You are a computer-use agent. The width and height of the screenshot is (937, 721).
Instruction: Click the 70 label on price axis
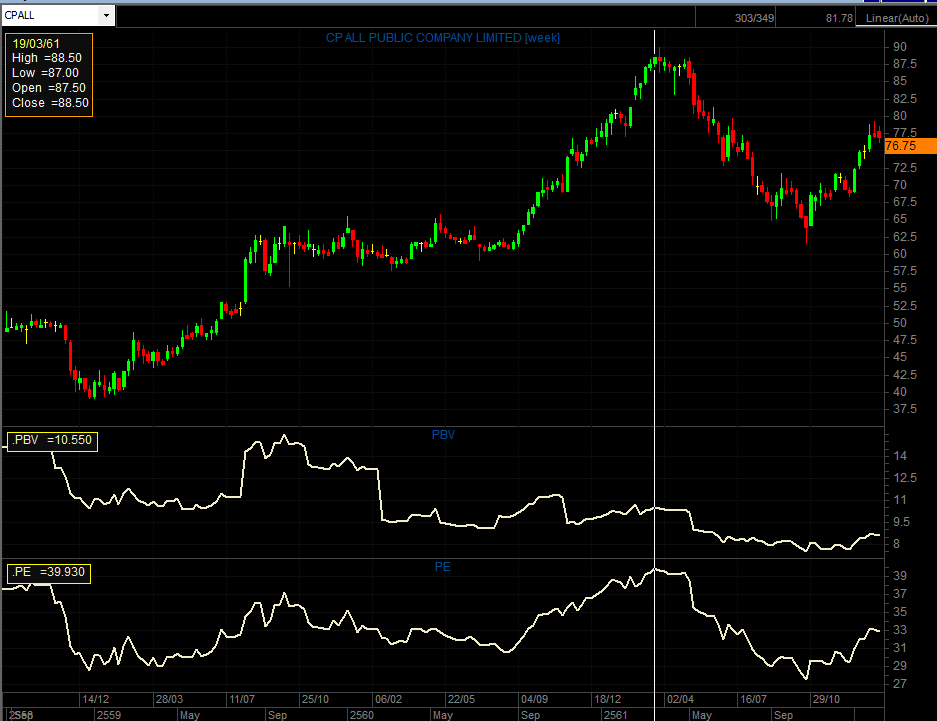(x=900, y=185)
